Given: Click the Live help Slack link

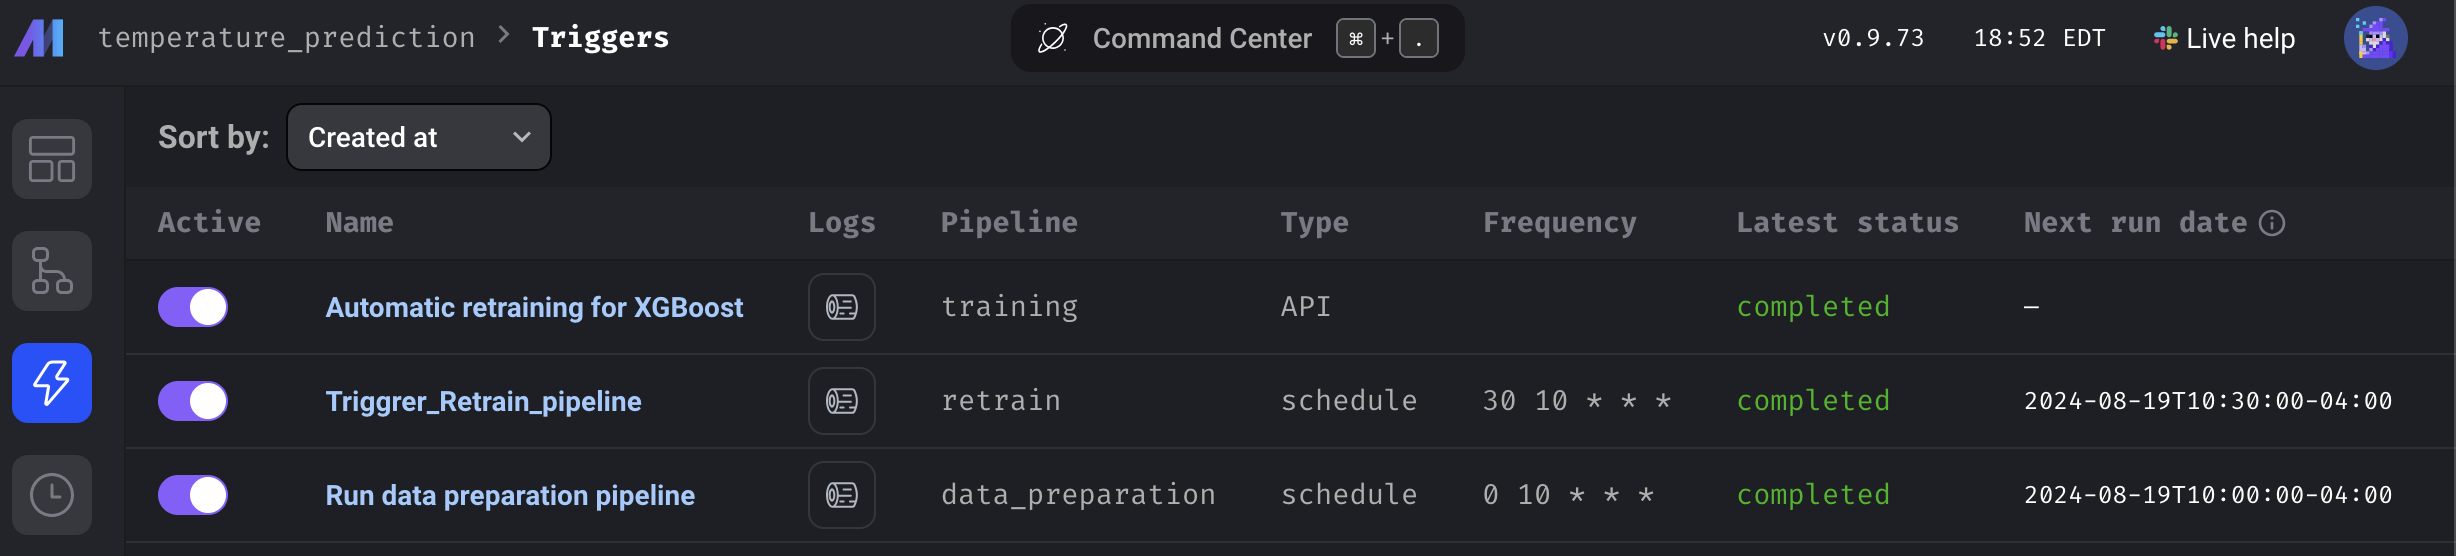Looking at the screenshot, I should (x=2225, y=38).
